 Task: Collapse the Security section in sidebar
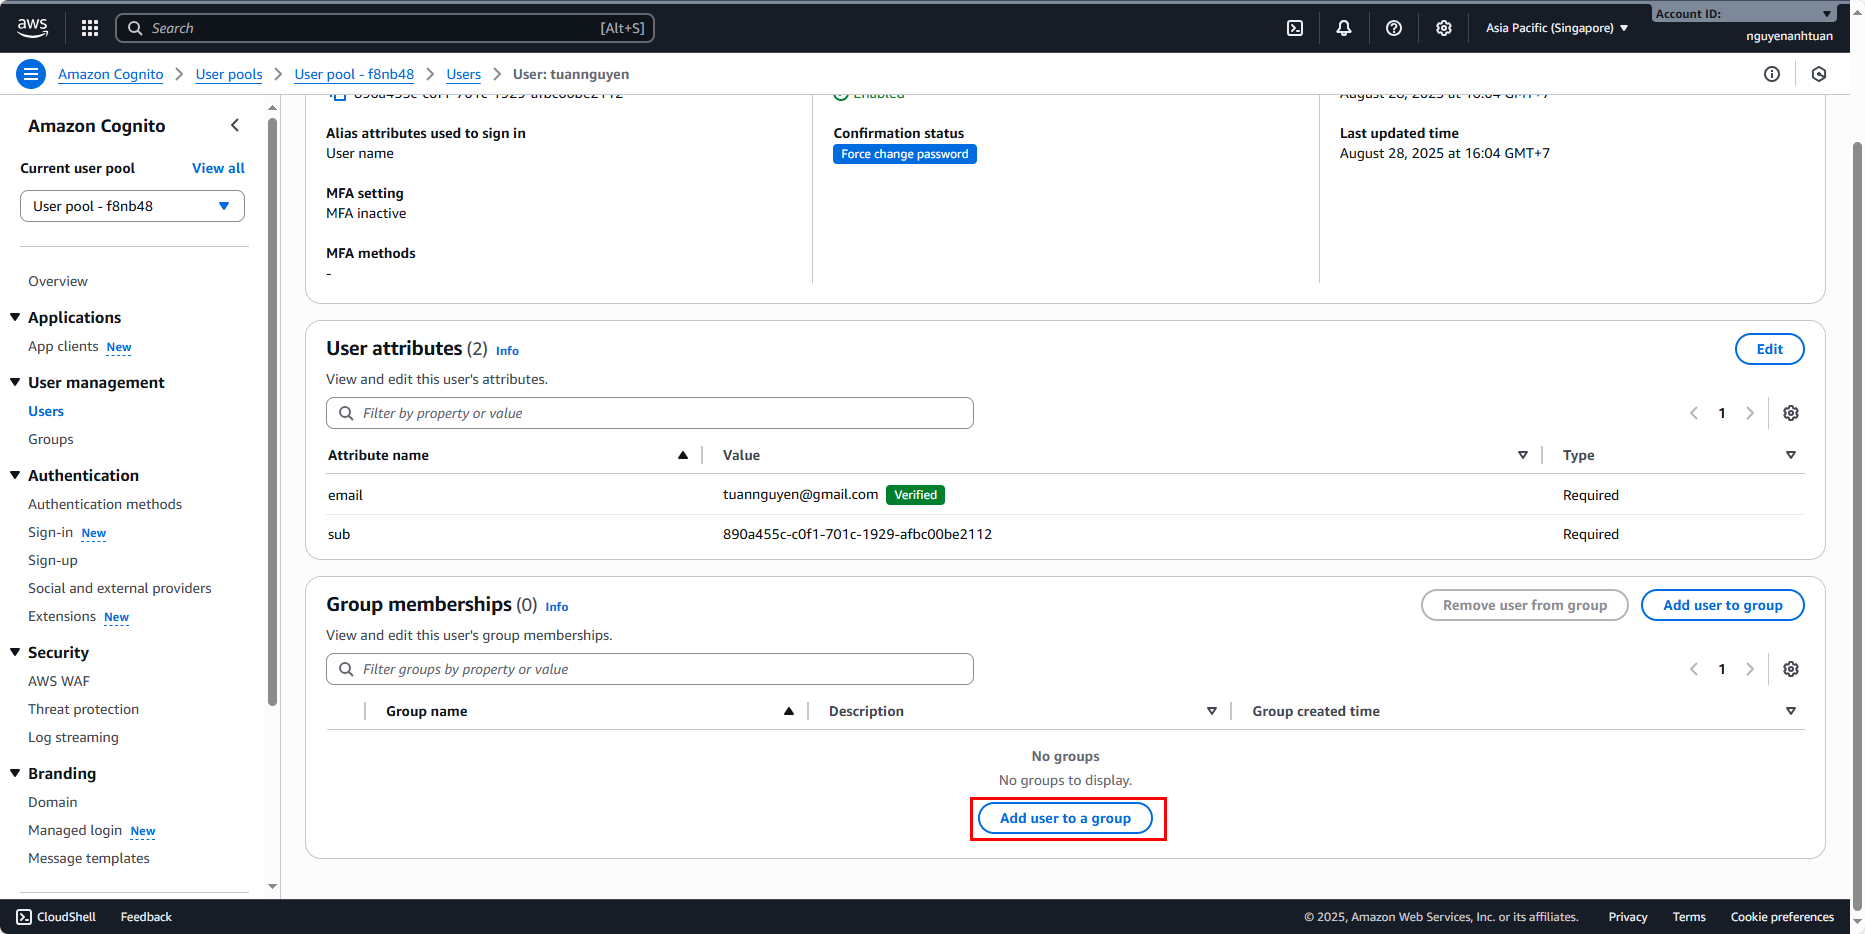(16, 652)
